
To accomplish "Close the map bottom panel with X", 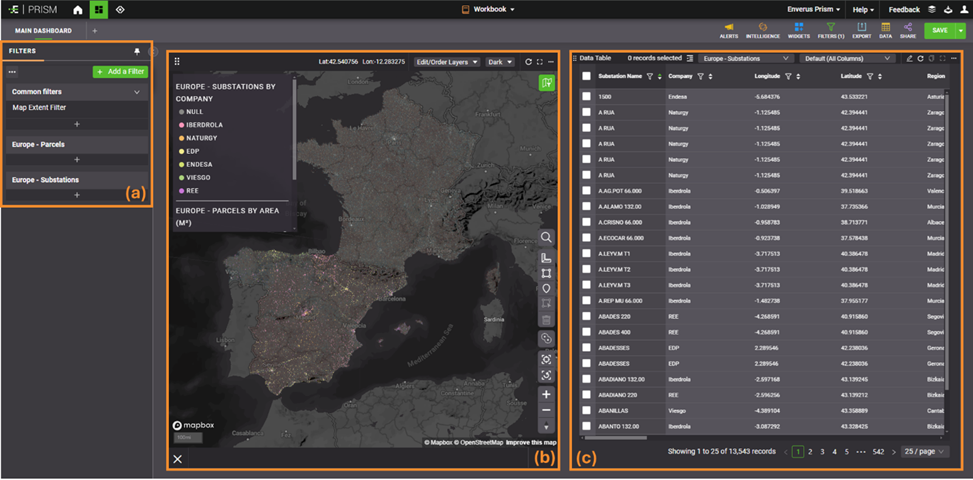I will pos(177,459).
